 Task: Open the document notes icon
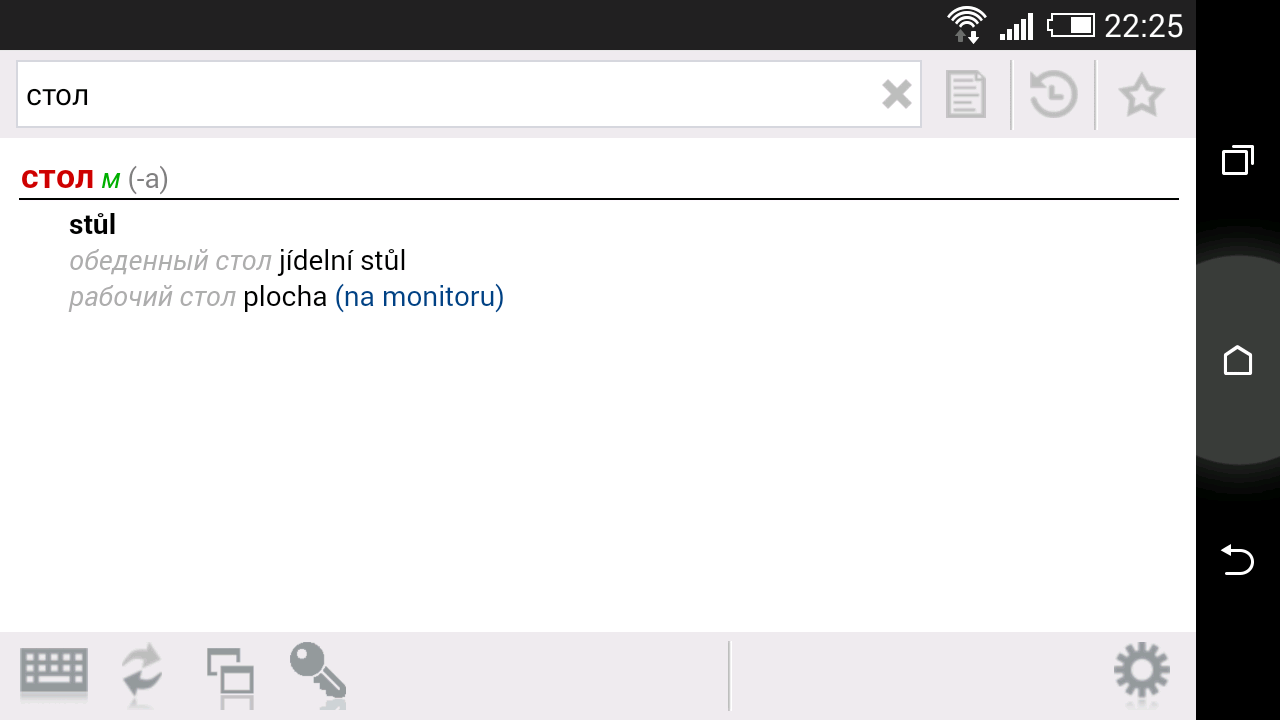coord(966,95)
